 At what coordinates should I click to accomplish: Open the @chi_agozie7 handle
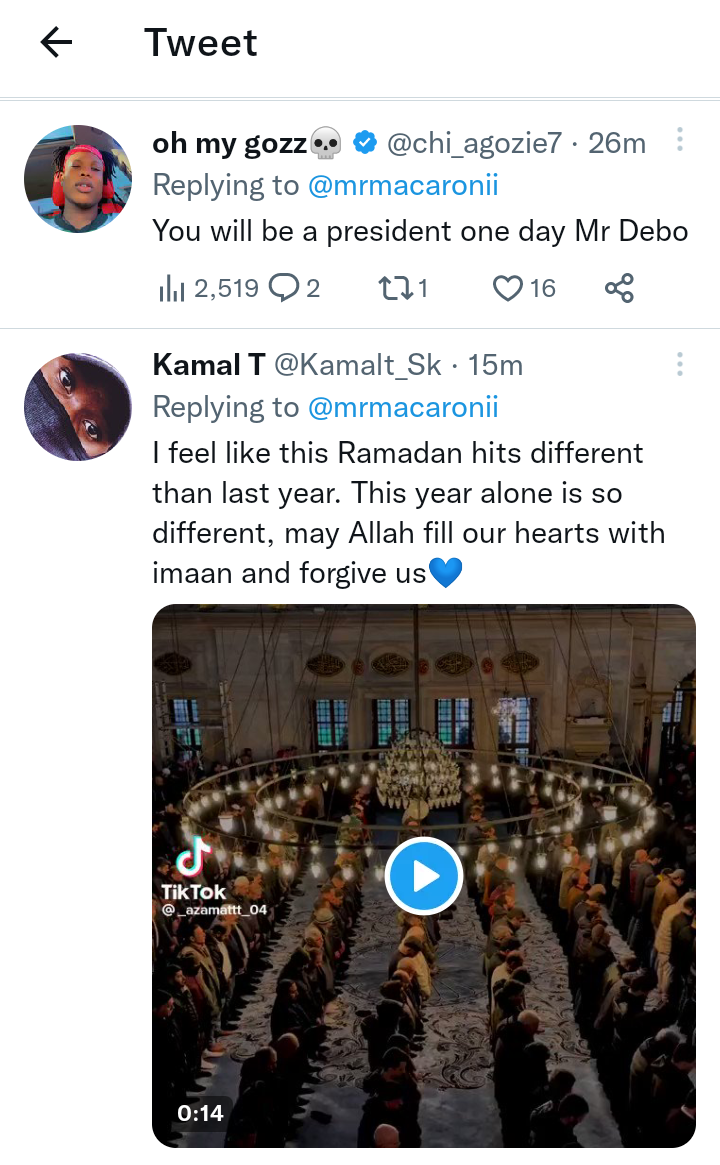(474, 144)
